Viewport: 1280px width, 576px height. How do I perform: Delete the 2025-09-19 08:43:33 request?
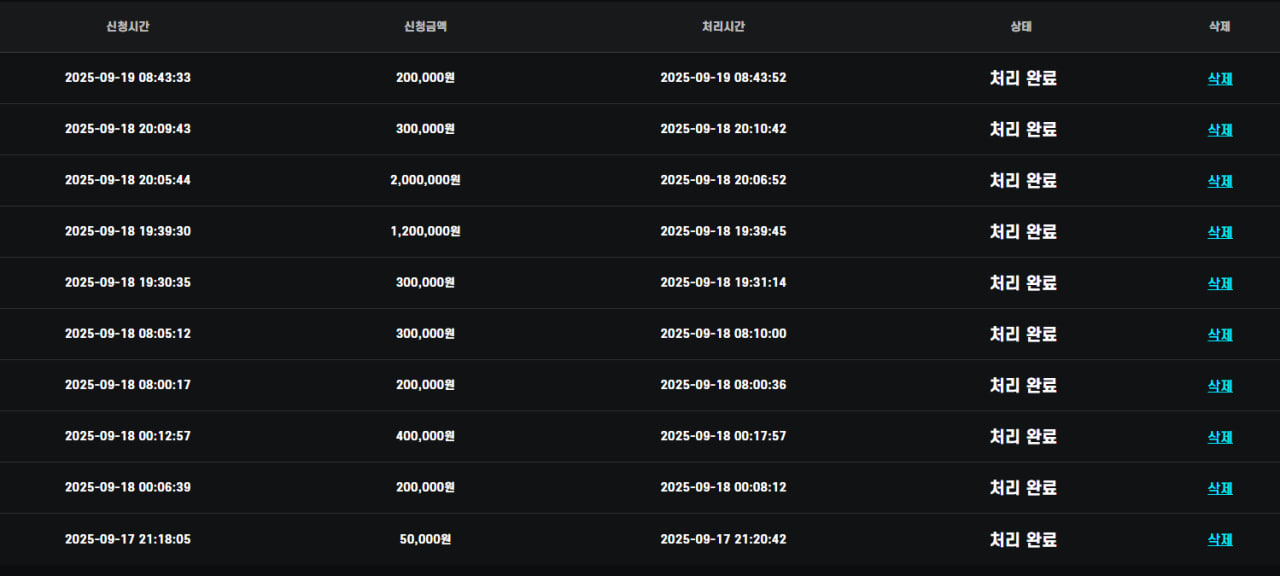[1219, 79]
